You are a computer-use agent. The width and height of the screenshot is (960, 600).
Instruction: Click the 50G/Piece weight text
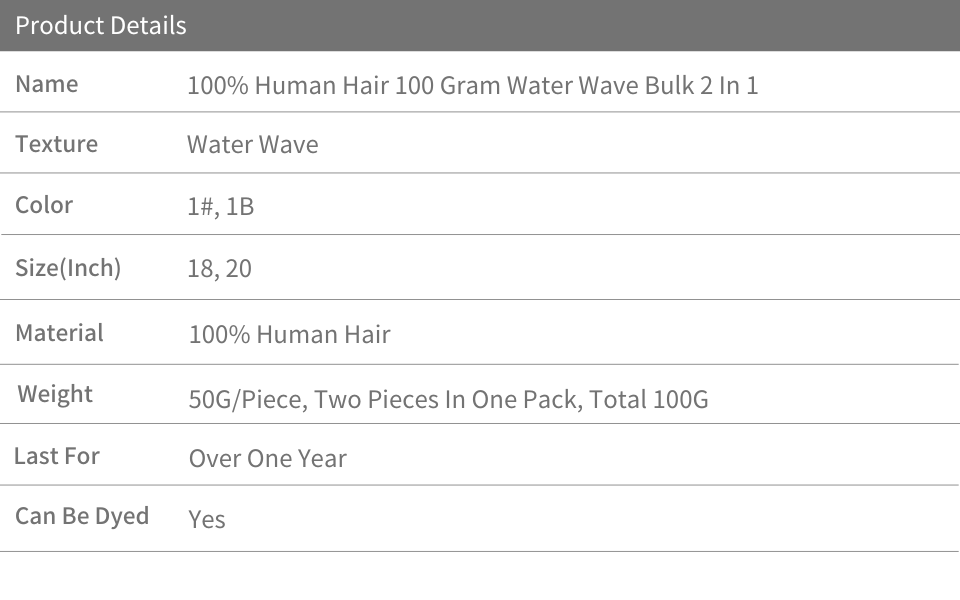(246, 400)
